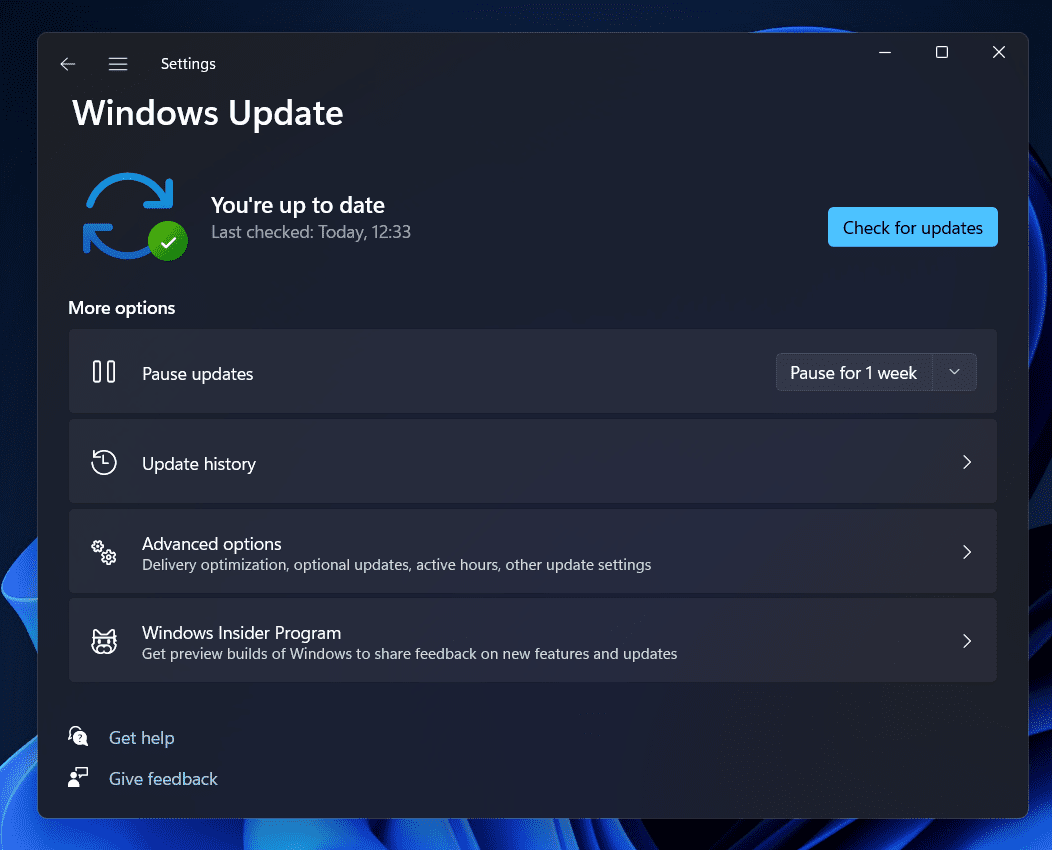Viewport: 1052px width, 850px height.
Task: Click the Windows Insider Program icon
Action: pyautogui.click(x=103, y=640)
